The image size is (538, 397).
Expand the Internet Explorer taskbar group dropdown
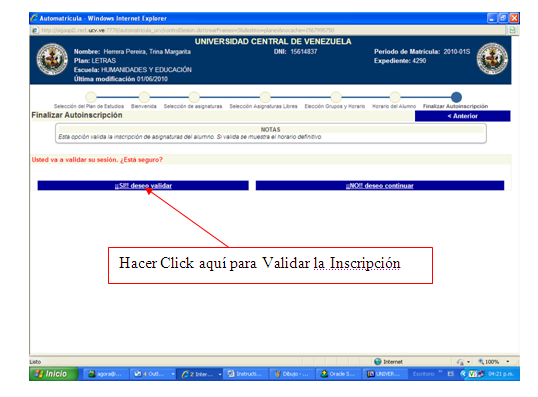(x=220, y=374)
